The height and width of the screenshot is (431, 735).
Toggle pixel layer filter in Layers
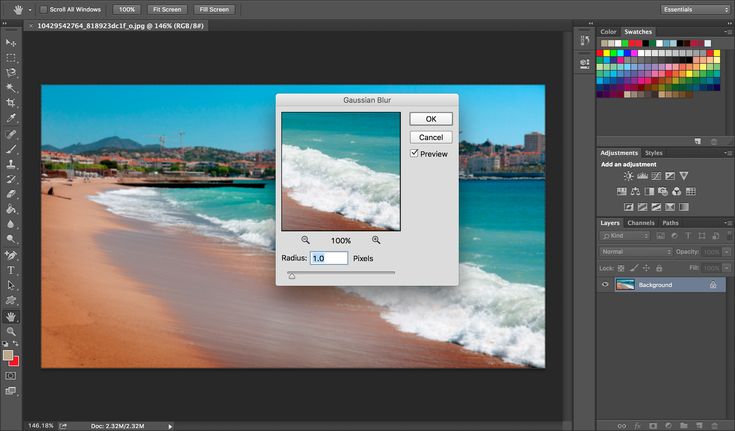point(660,236)
